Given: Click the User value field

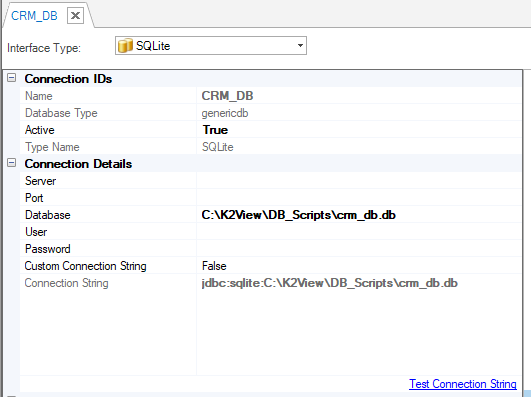Looking at the screenshot, I should [x=359, y=232].
